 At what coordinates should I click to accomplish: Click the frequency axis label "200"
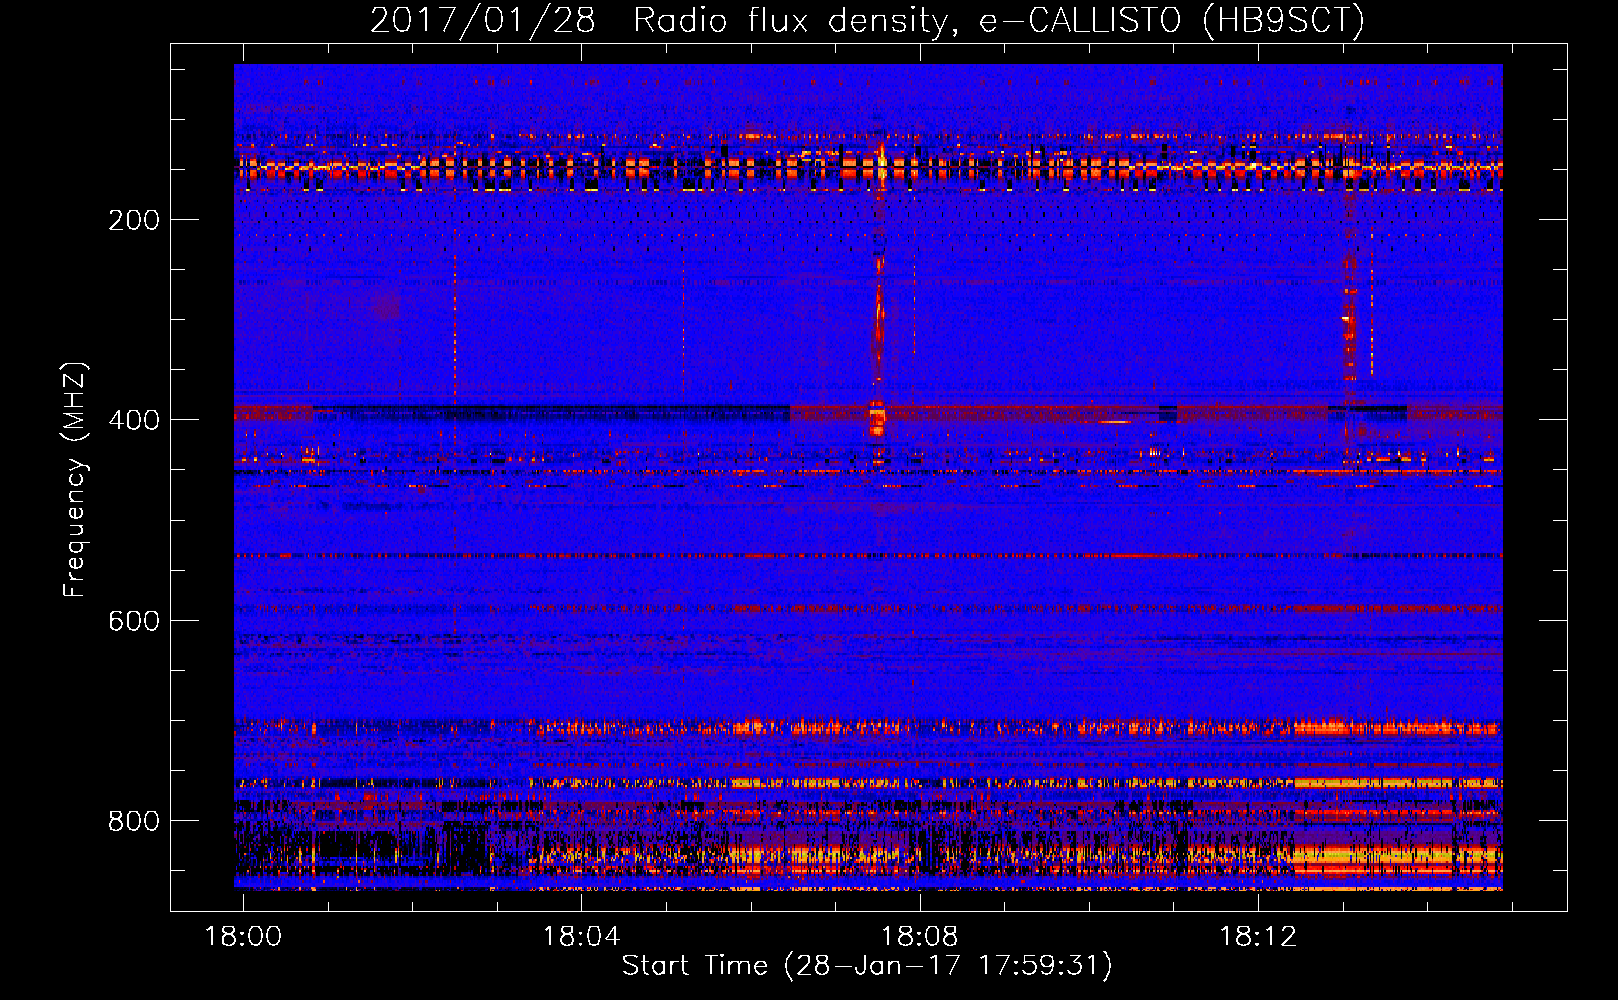(x=133, y=220)
